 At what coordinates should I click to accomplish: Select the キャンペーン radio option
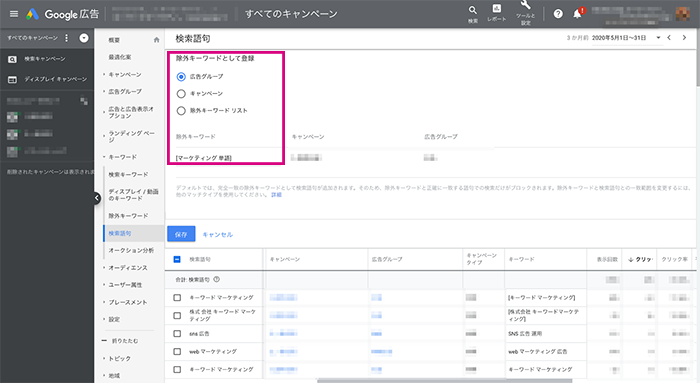coord(181,94)
